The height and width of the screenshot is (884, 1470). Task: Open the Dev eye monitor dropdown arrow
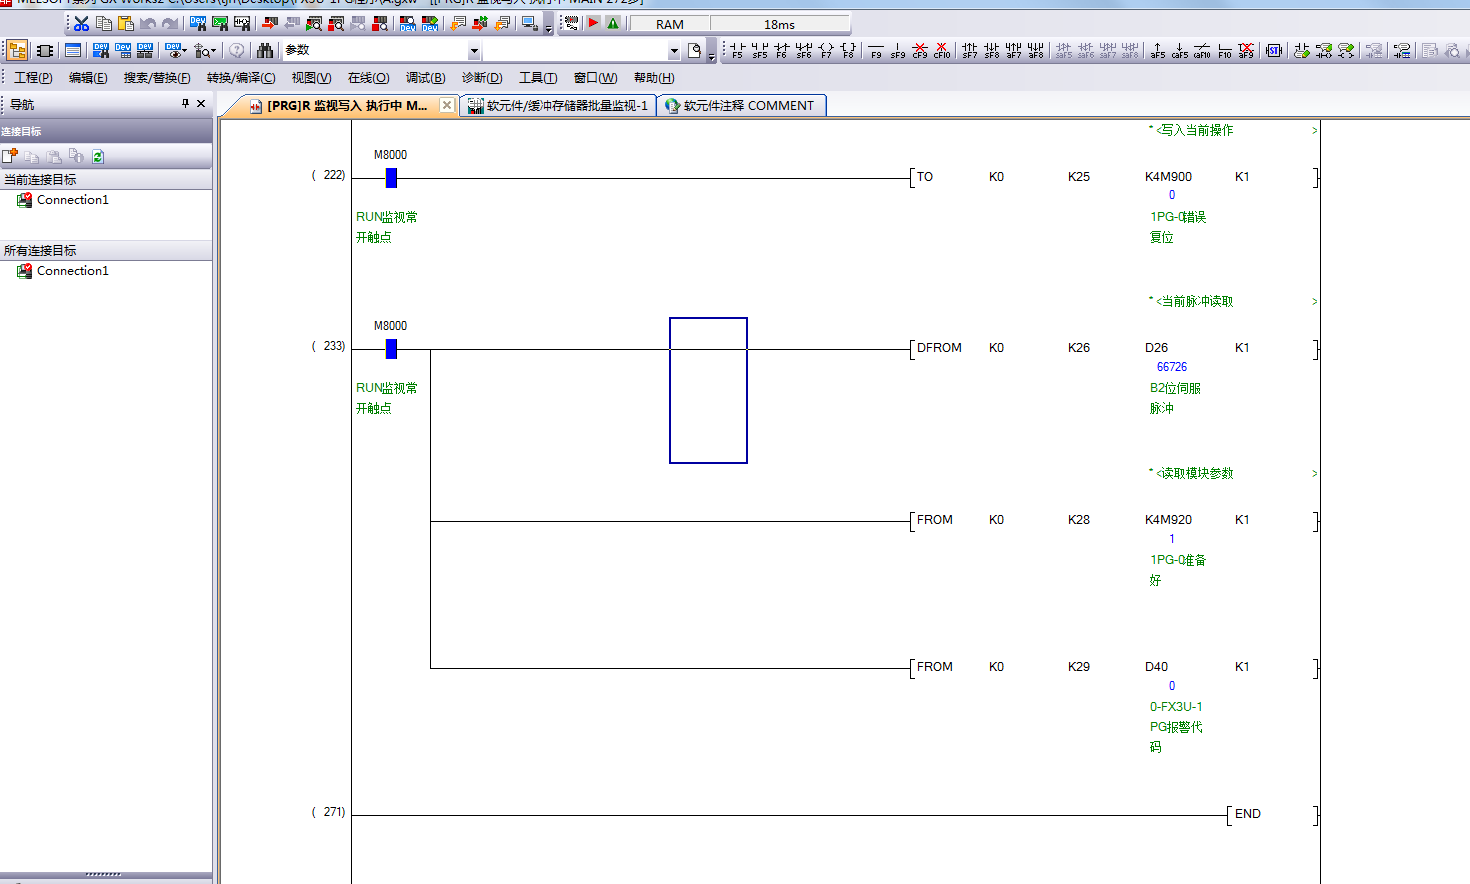click(184, 51)
